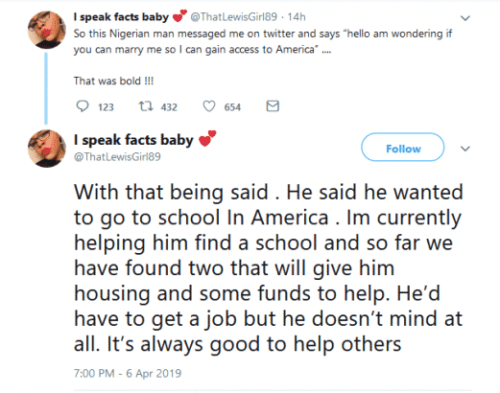Screen dimensions: 500x393
Task: Click large display name in second tweet
Action: tap(134, 140)
